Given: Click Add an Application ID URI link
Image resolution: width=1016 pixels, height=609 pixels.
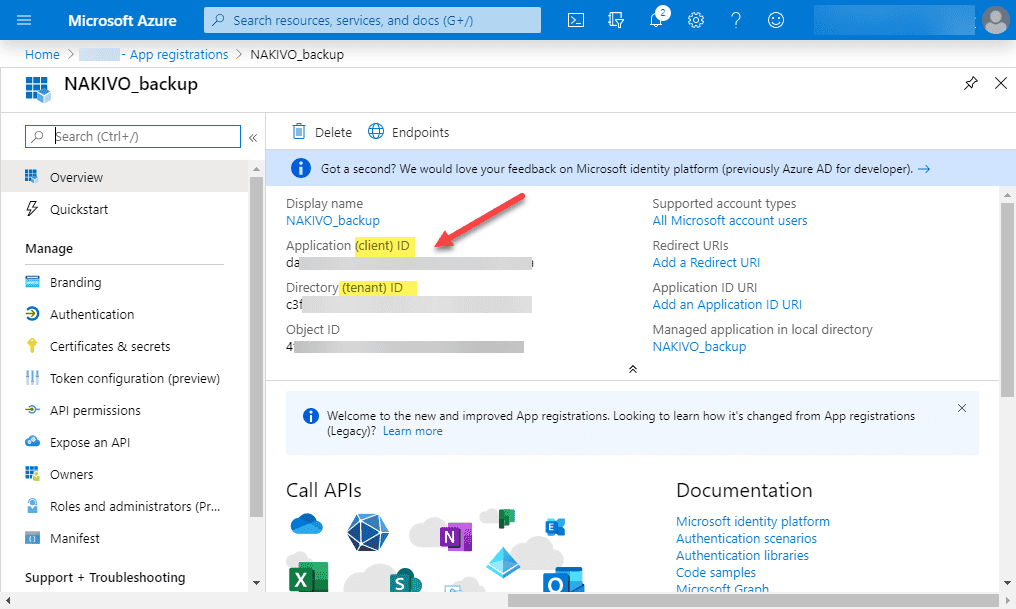Looking at the screenshot, I should click(x=727, y=304).
